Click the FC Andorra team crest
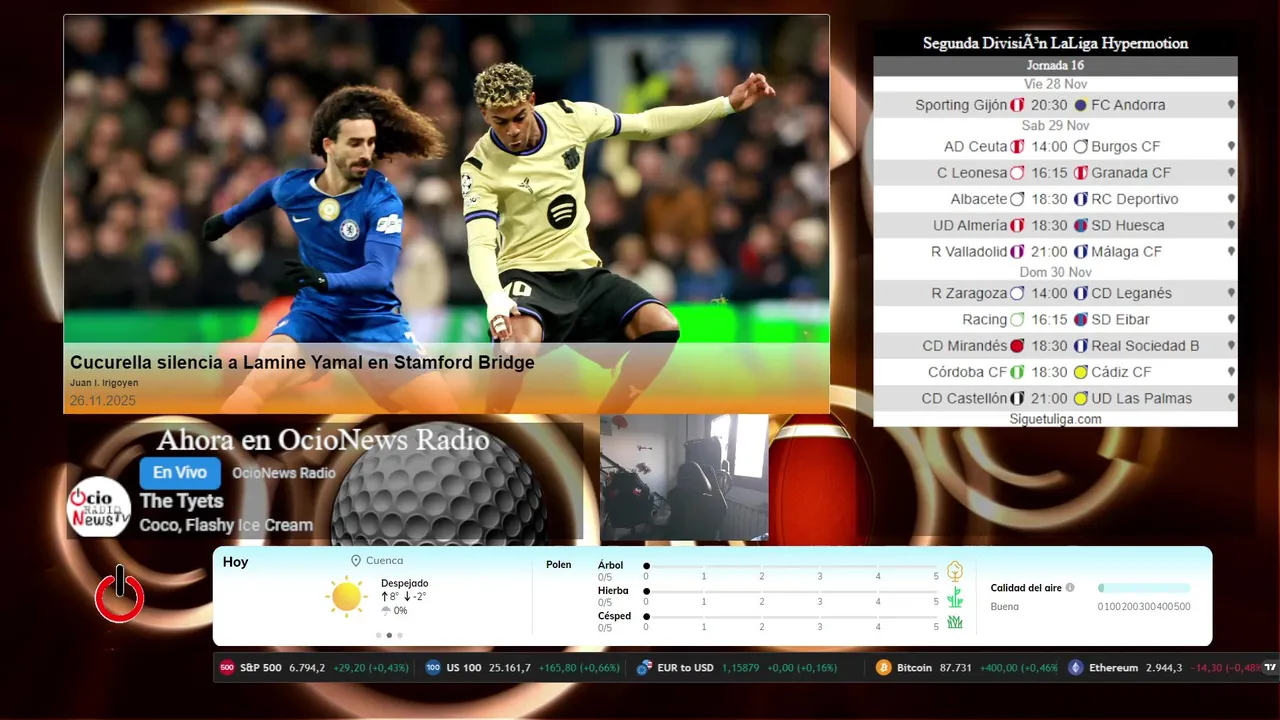The height and width of the screenshot is (720, 1280). 1080,105
